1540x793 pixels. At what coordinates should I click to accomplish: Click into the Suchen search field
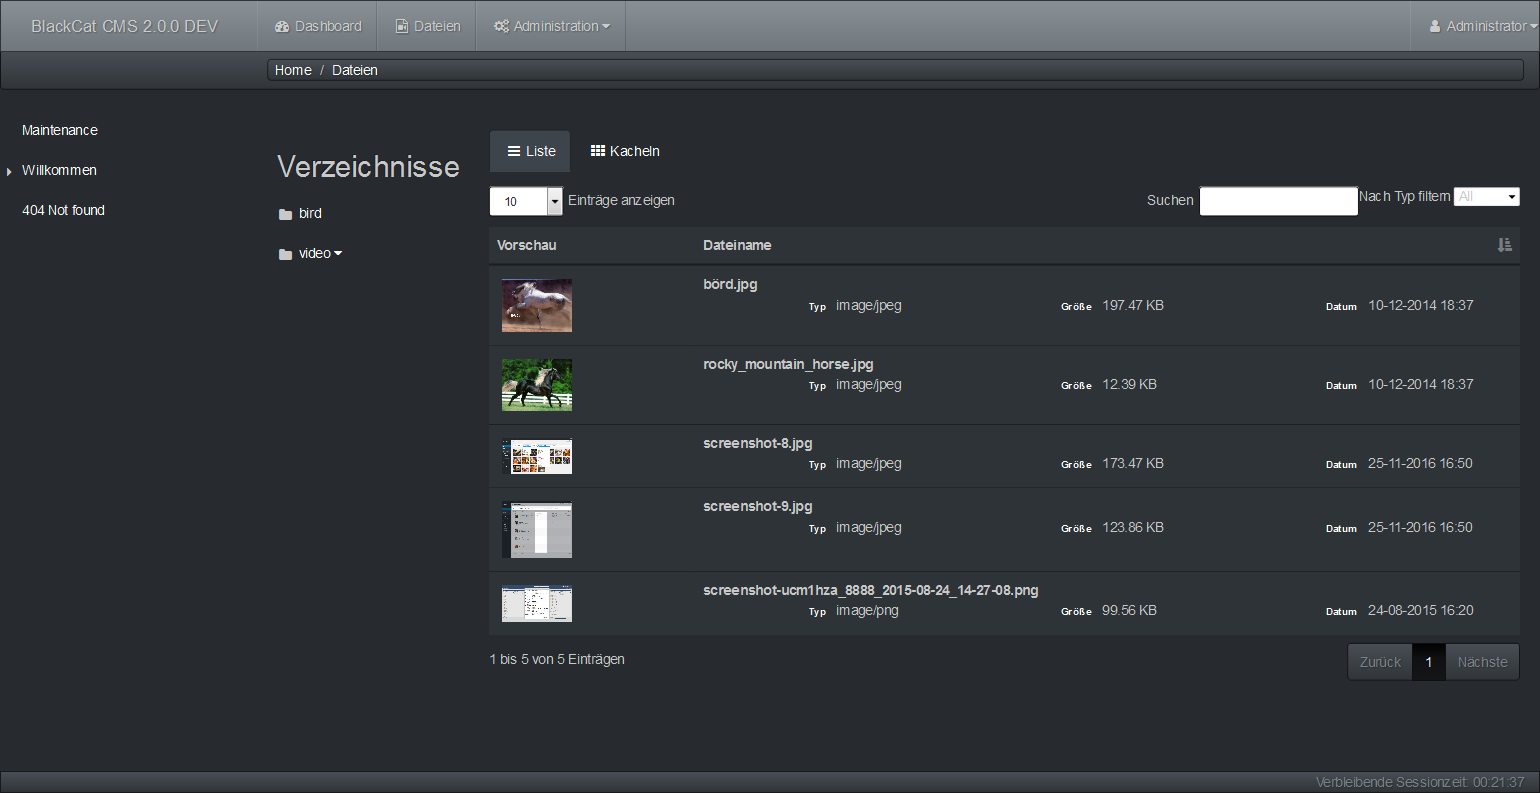click(x=1278, y=201)
